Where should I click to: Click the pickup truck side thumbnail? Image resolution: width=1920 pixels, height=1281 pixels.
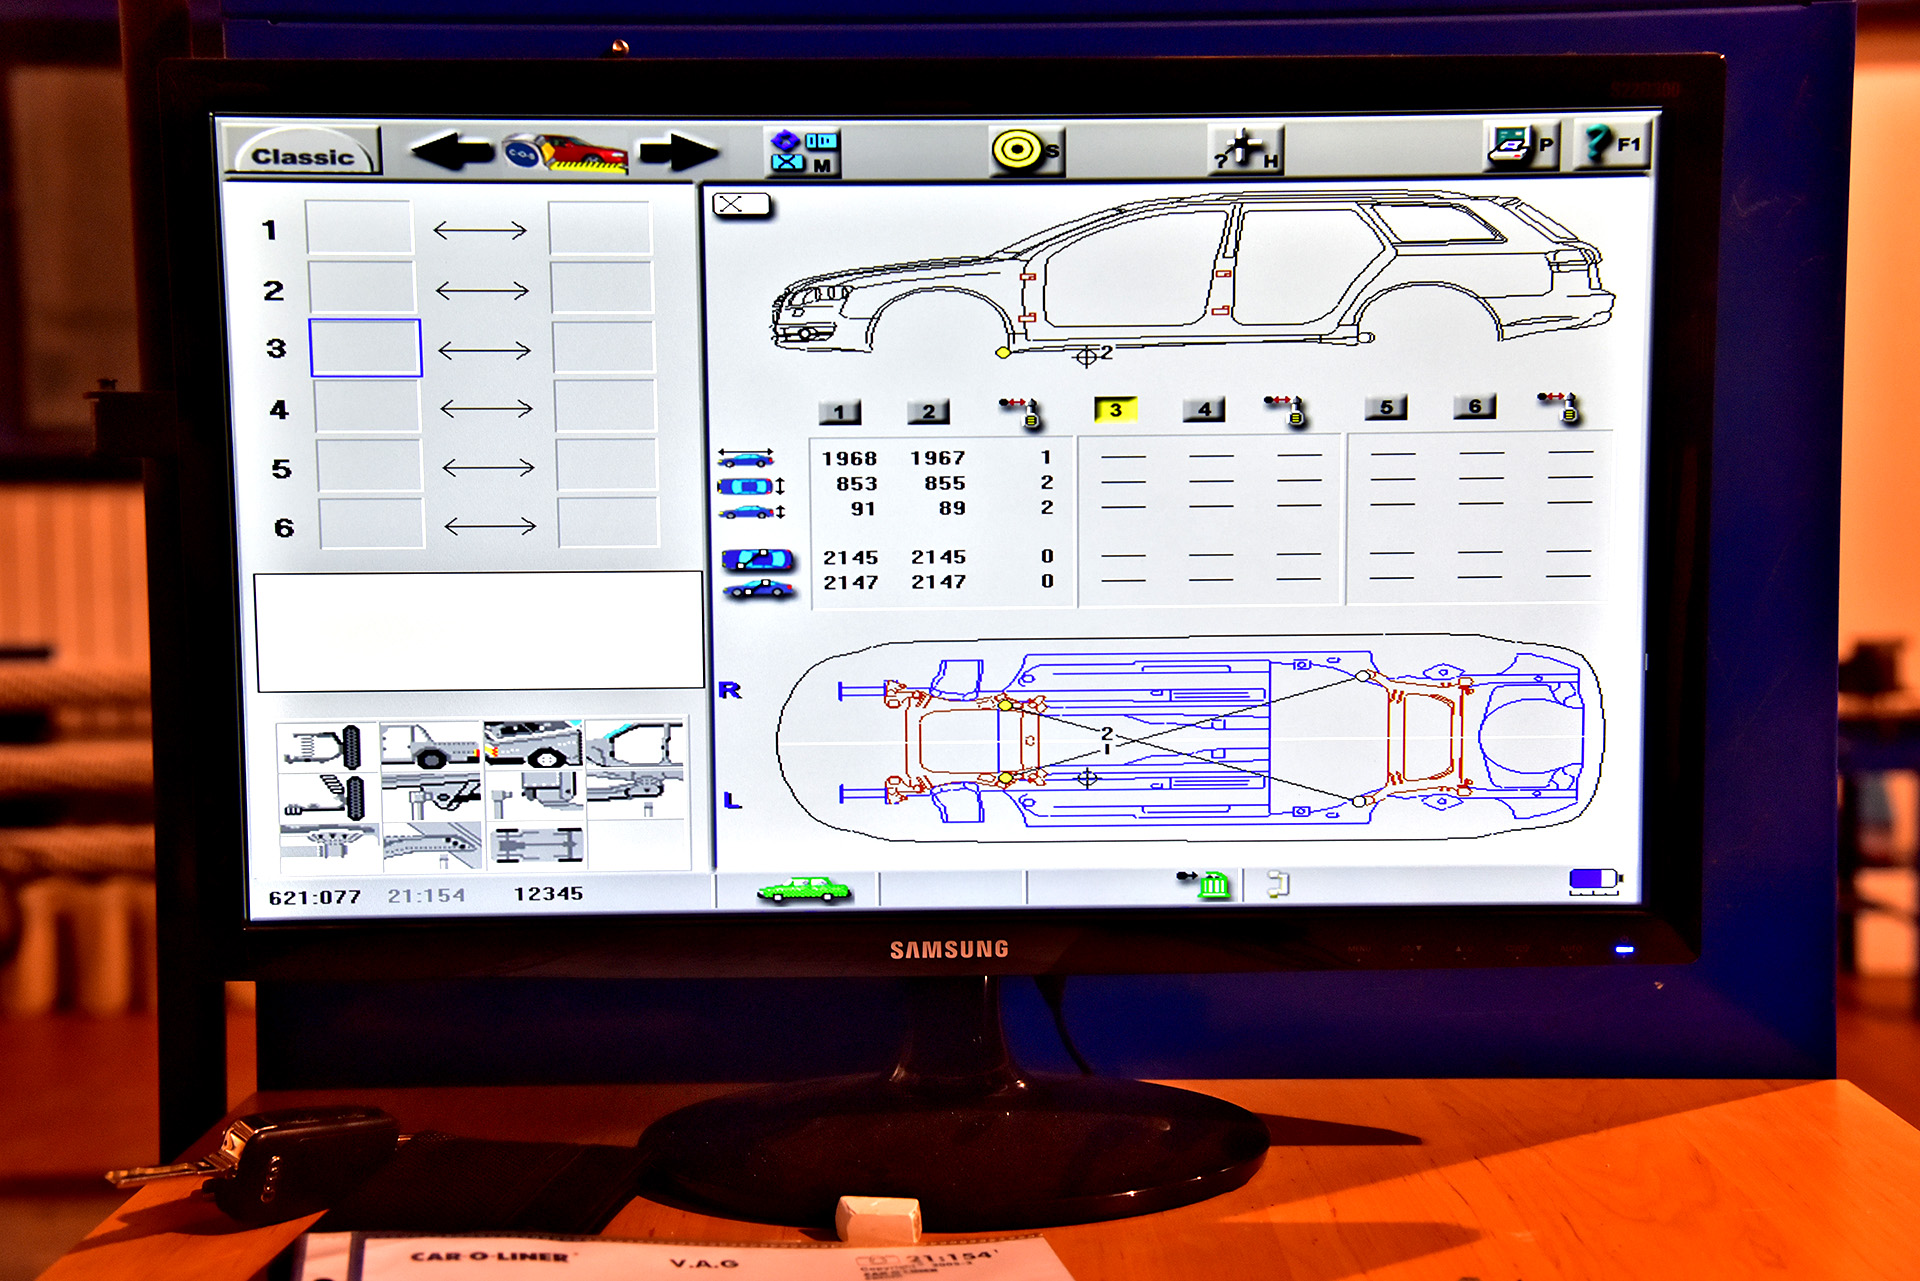tap(430, 746)
